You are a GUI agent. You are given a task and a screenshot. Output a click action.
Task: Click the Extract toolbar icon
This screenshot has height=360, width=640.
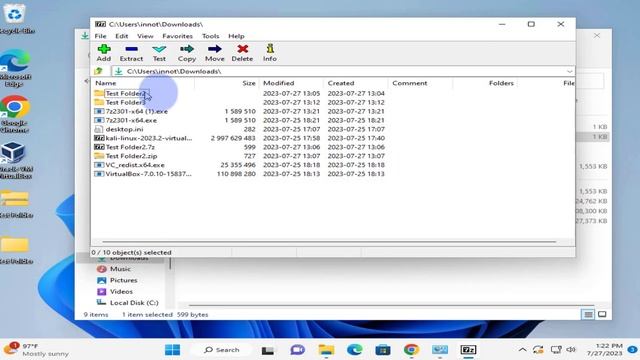[x=131, y=53]
